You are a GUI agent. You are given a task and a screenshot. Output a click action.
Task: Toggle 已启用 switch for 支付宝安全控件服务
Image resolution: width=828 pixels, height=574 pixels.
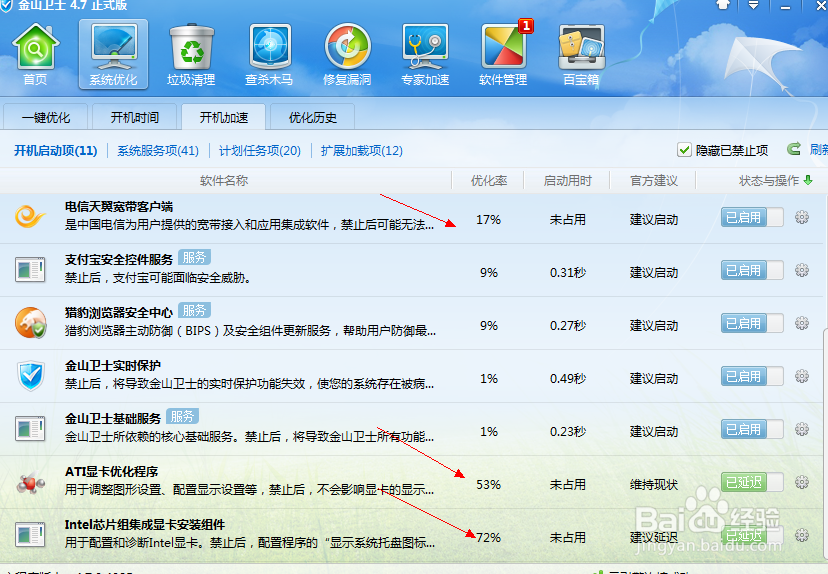coord(752,270)
